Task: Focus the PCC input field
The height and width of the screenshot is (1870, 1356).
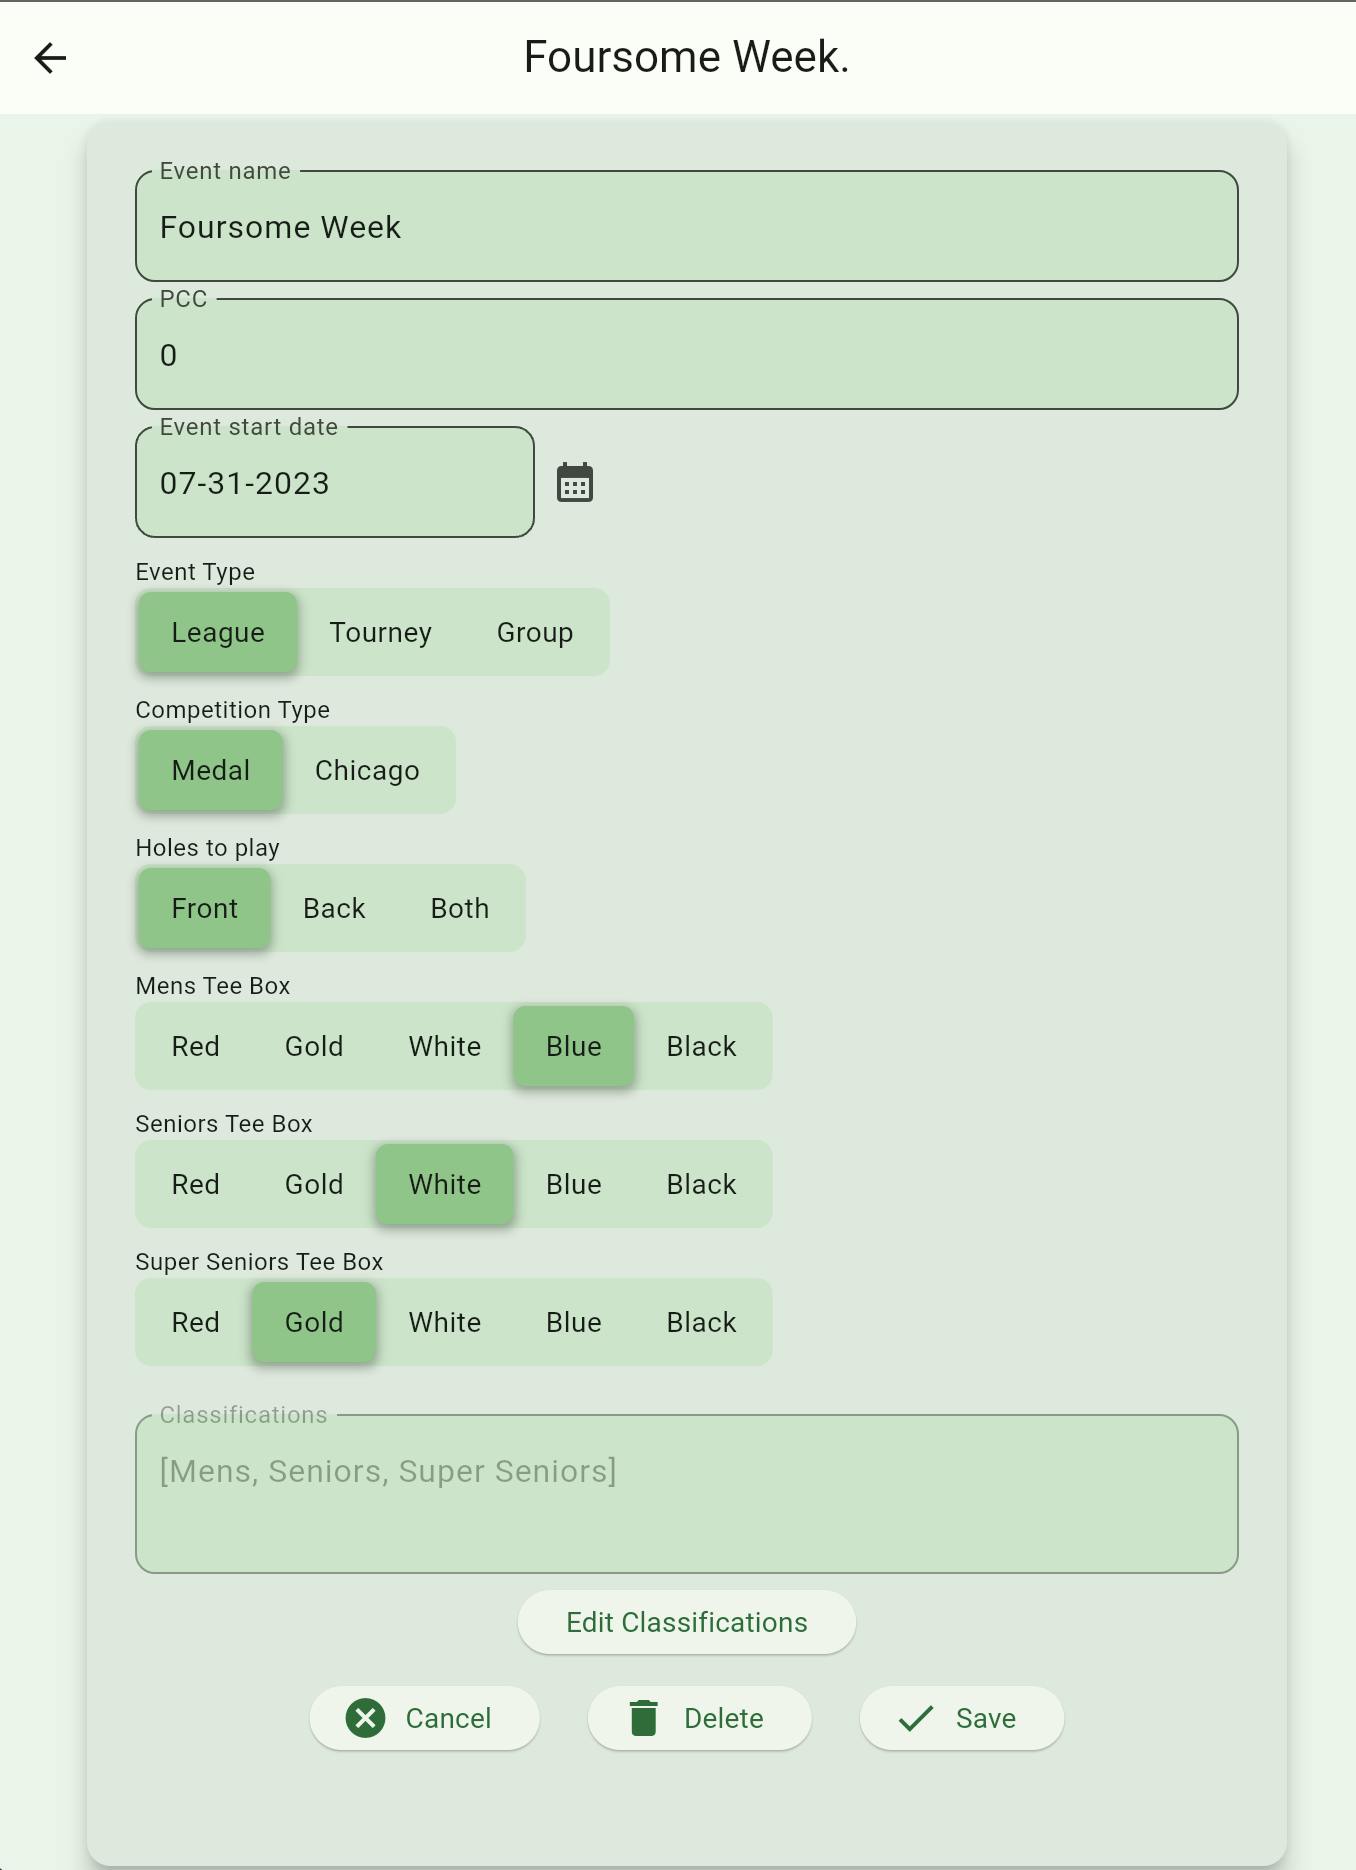Action: 687,354
